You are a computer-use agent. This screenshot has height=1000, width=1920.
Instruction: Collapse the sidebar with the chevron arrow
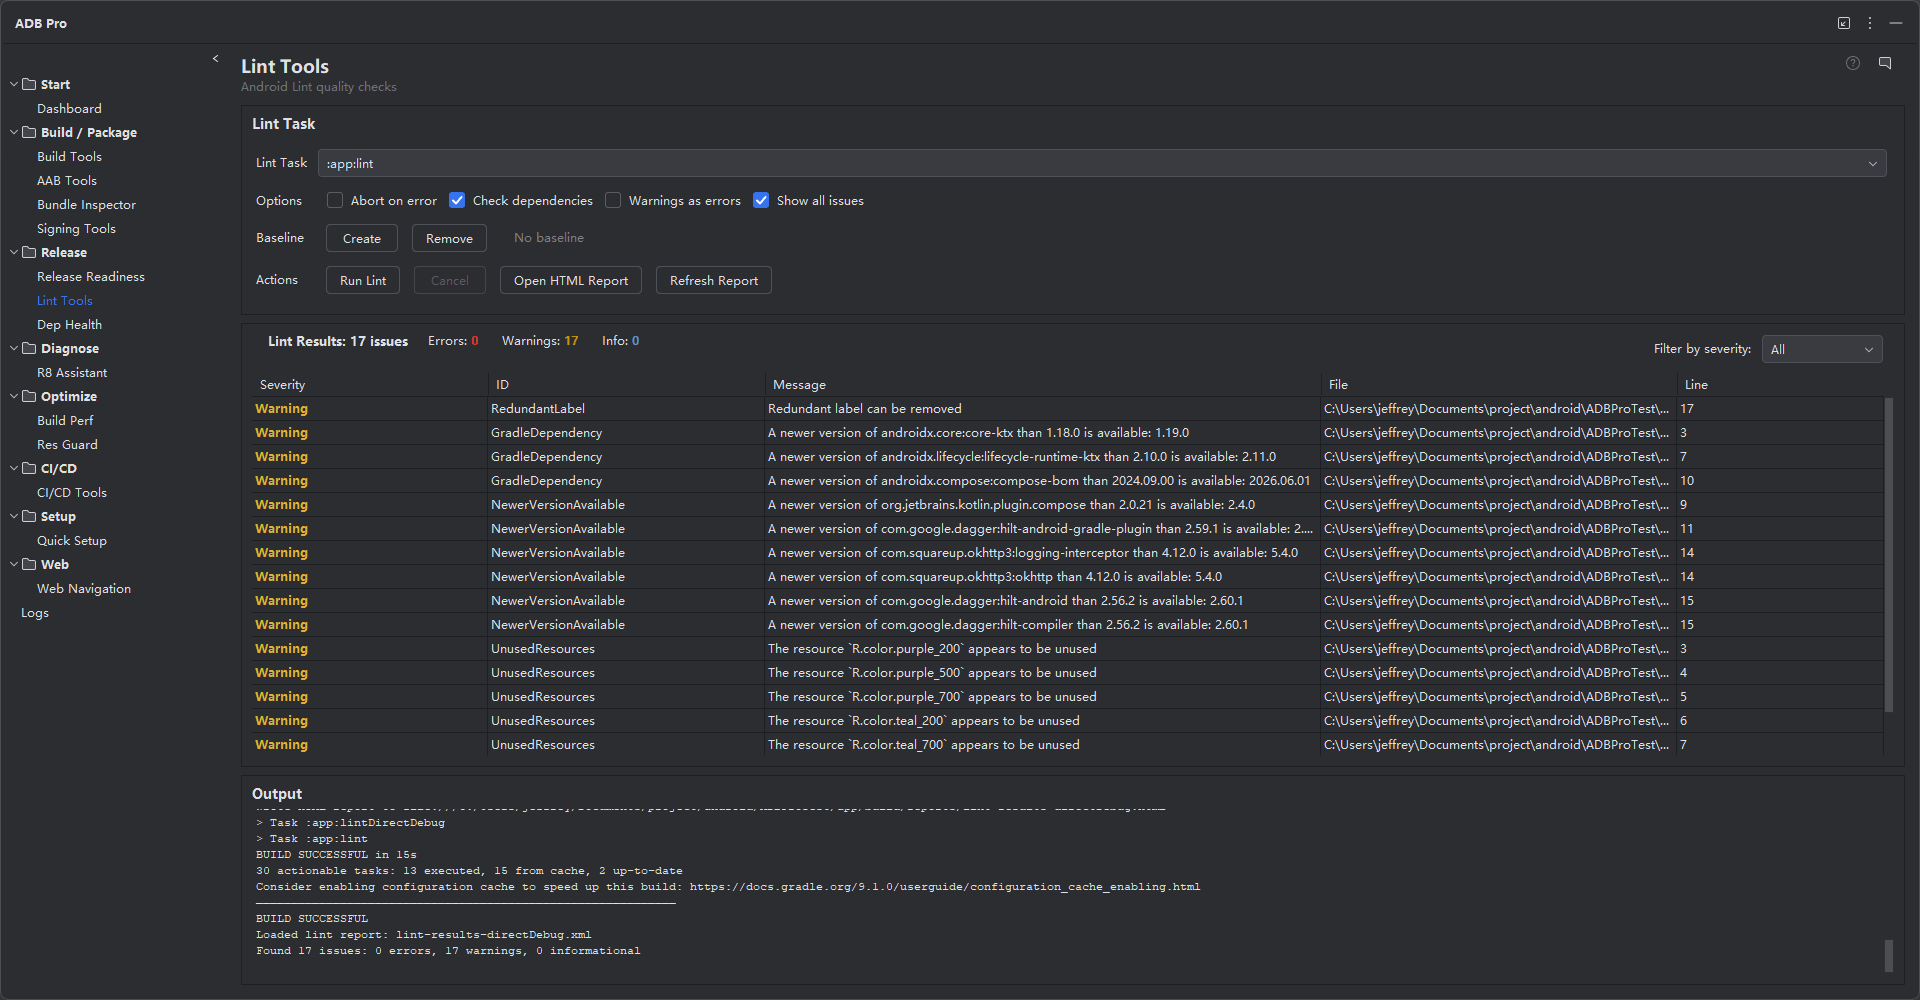tap(215, 59)
